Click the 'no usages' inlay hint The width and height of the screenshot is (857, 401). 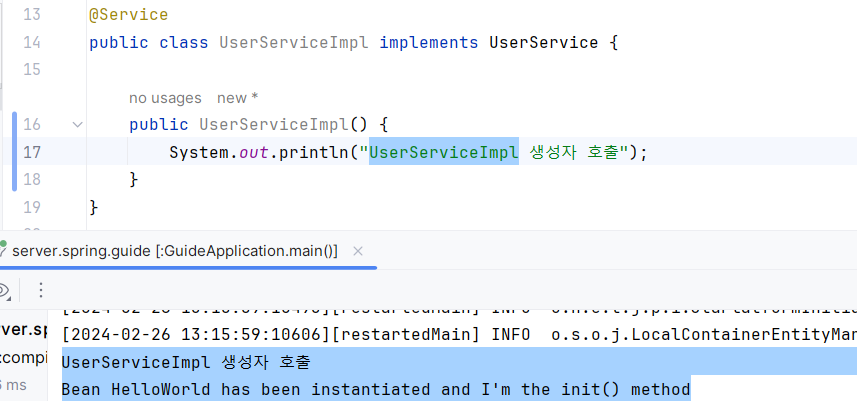pos(165,98)
